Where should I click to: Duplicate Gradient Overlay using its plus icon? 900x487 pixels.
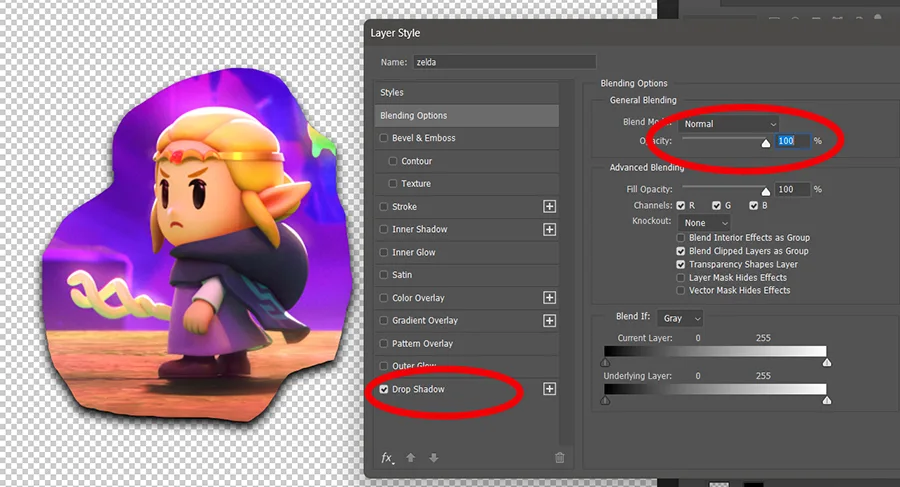549,321
